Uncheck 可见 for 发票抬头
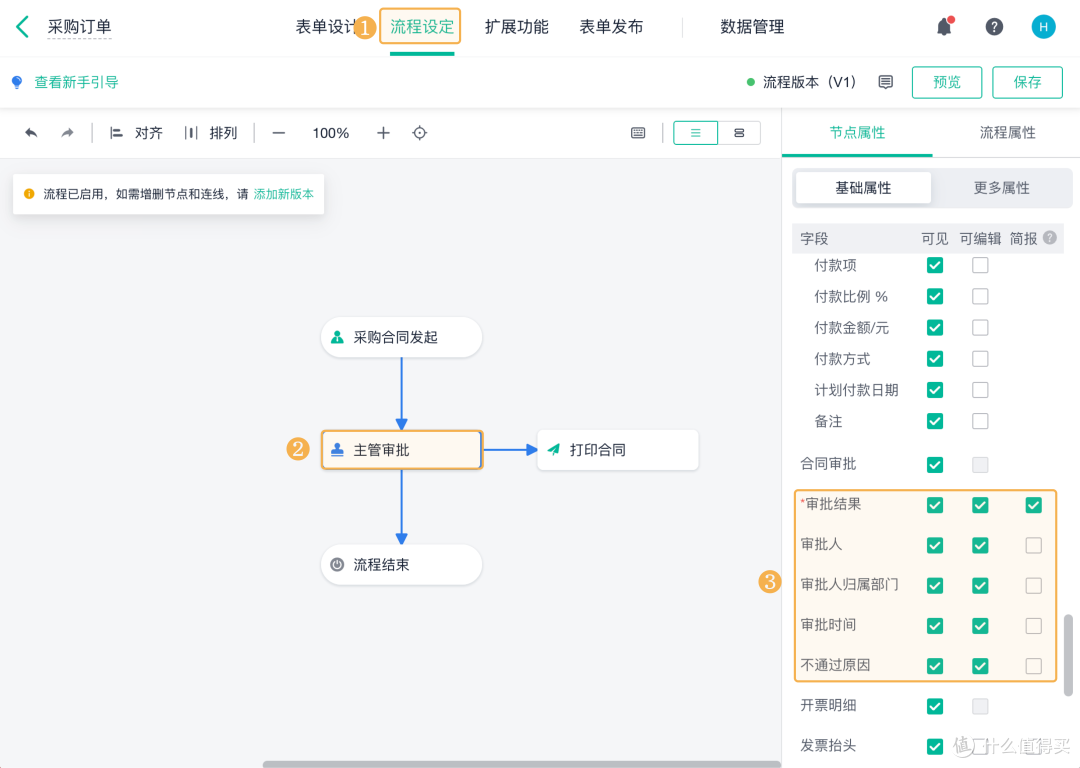Image resolution: width=1080 pixels, height=768 pixels. pyautogui.click(x=935, y=746)
